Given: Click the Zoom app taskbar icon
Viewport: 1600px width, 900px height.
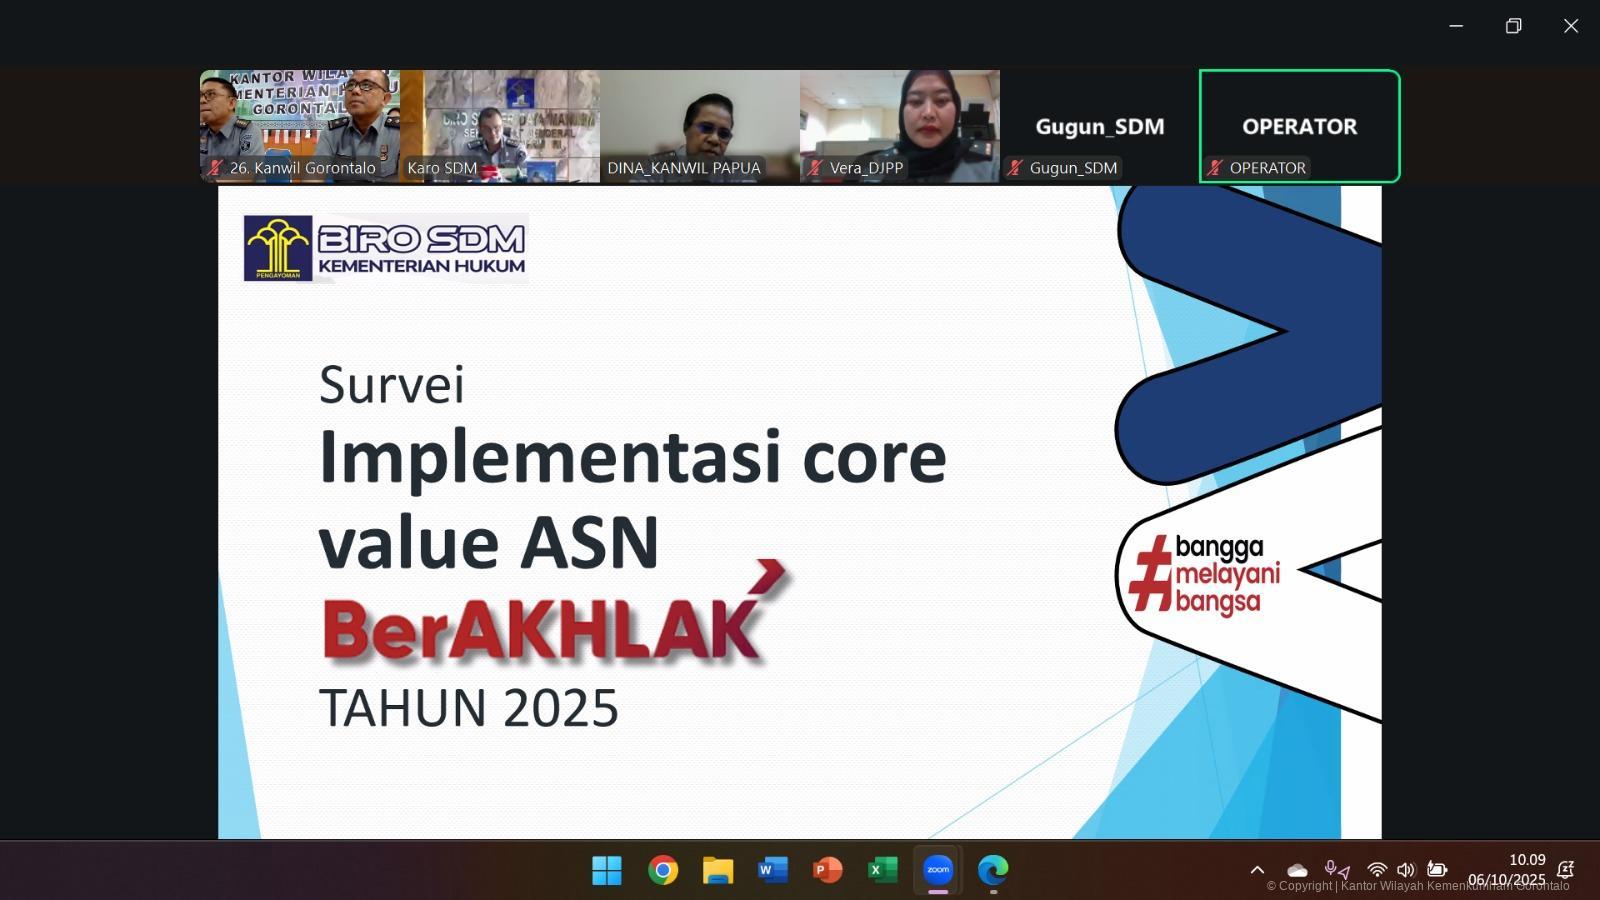Looking at the screenshot, I should tap(938, 870).
